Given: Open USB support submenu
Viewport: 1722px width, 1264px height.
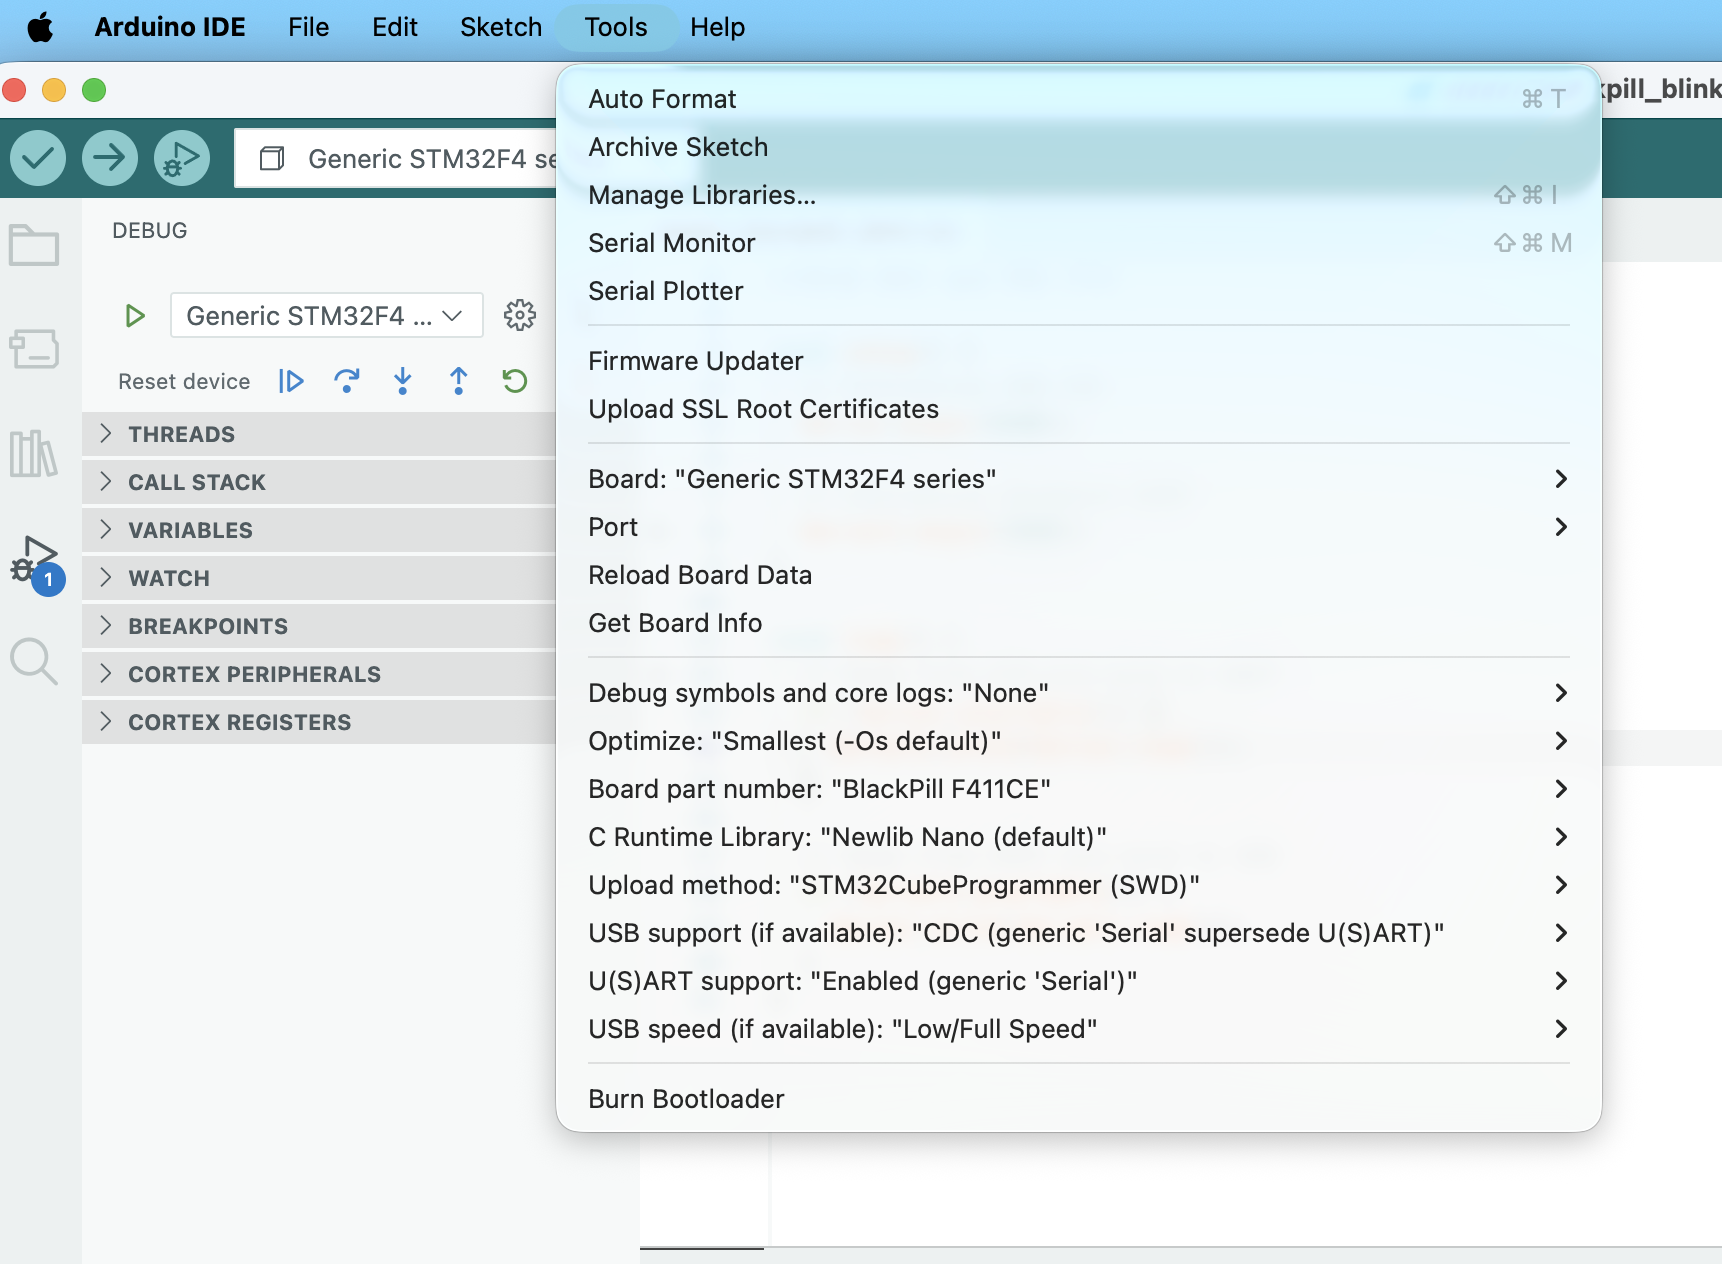Looking at the screenshot, I should point(1079,933).
